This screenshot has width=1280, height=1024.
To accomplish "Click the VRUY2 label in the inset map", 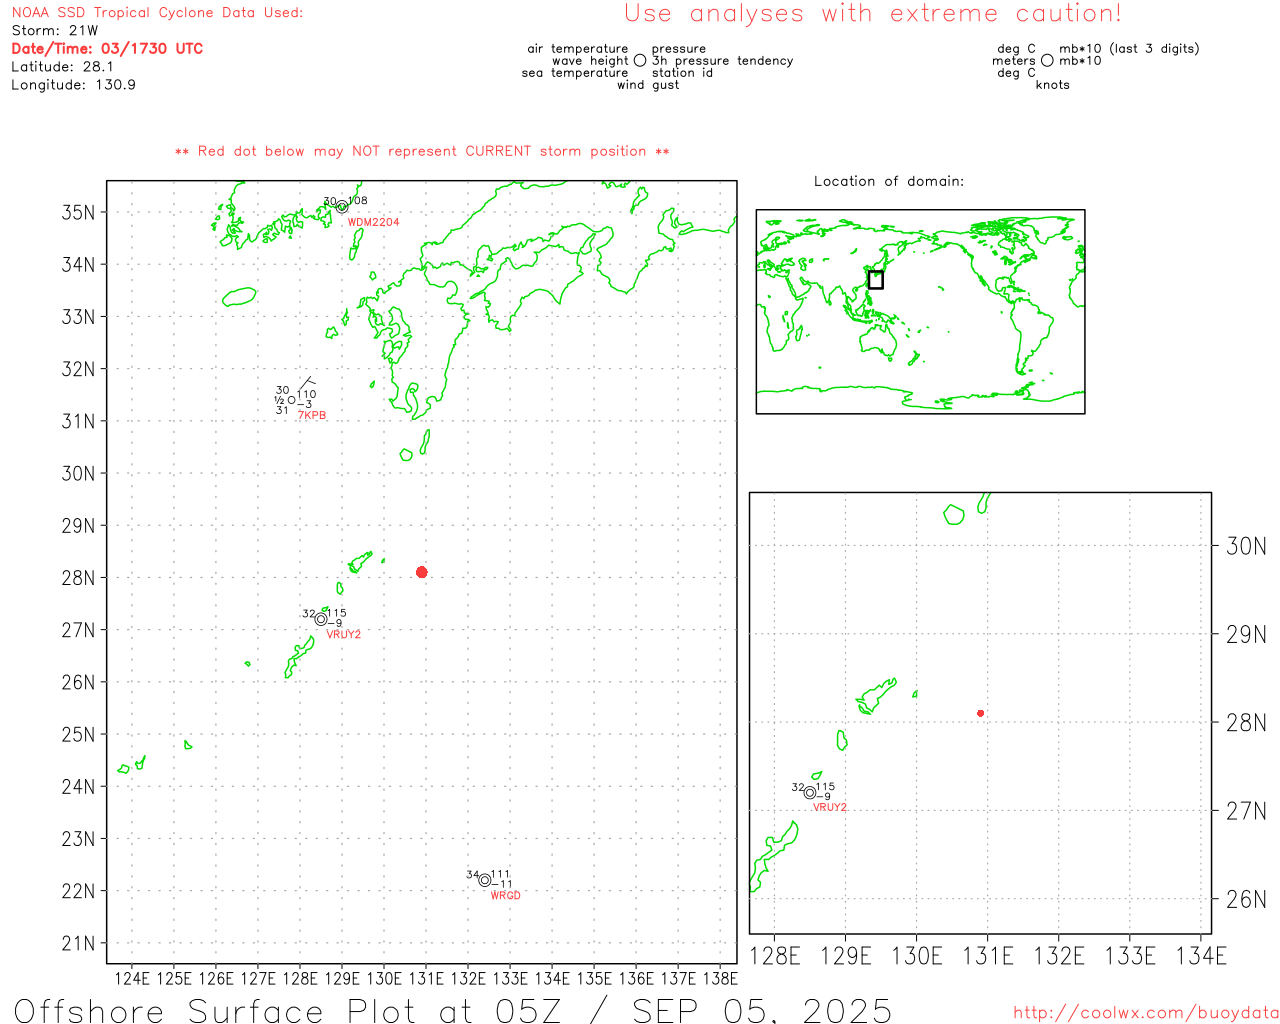I will pyautogui.click(x=829, y=808).
